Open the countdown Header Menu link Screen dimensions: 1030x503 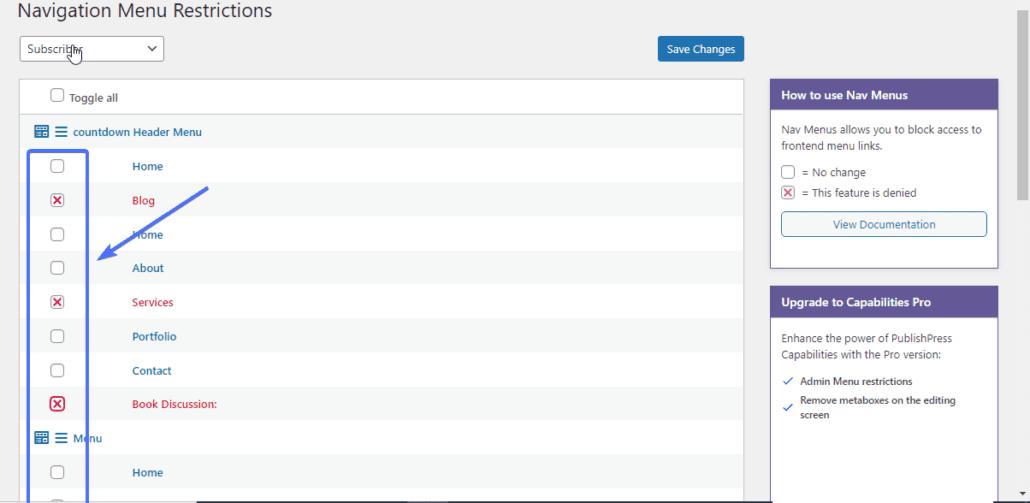point(137,132)
